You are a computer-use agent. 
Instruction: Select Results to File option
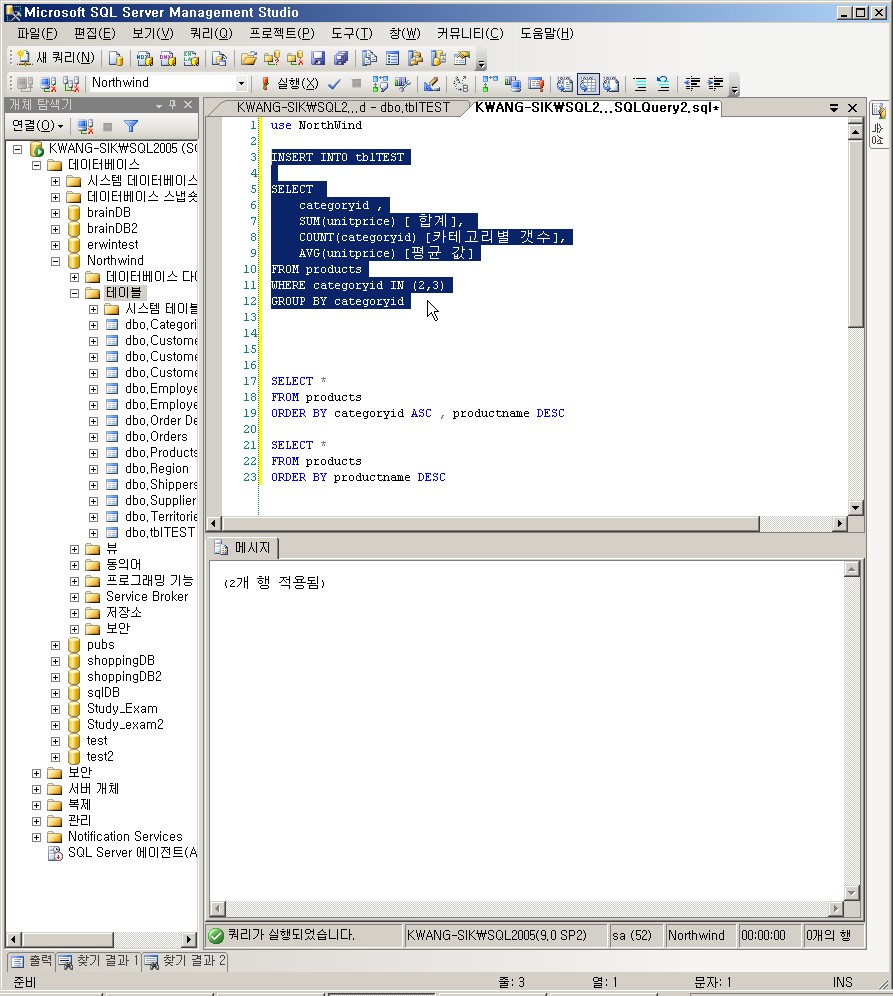click(x=611, y=83)
